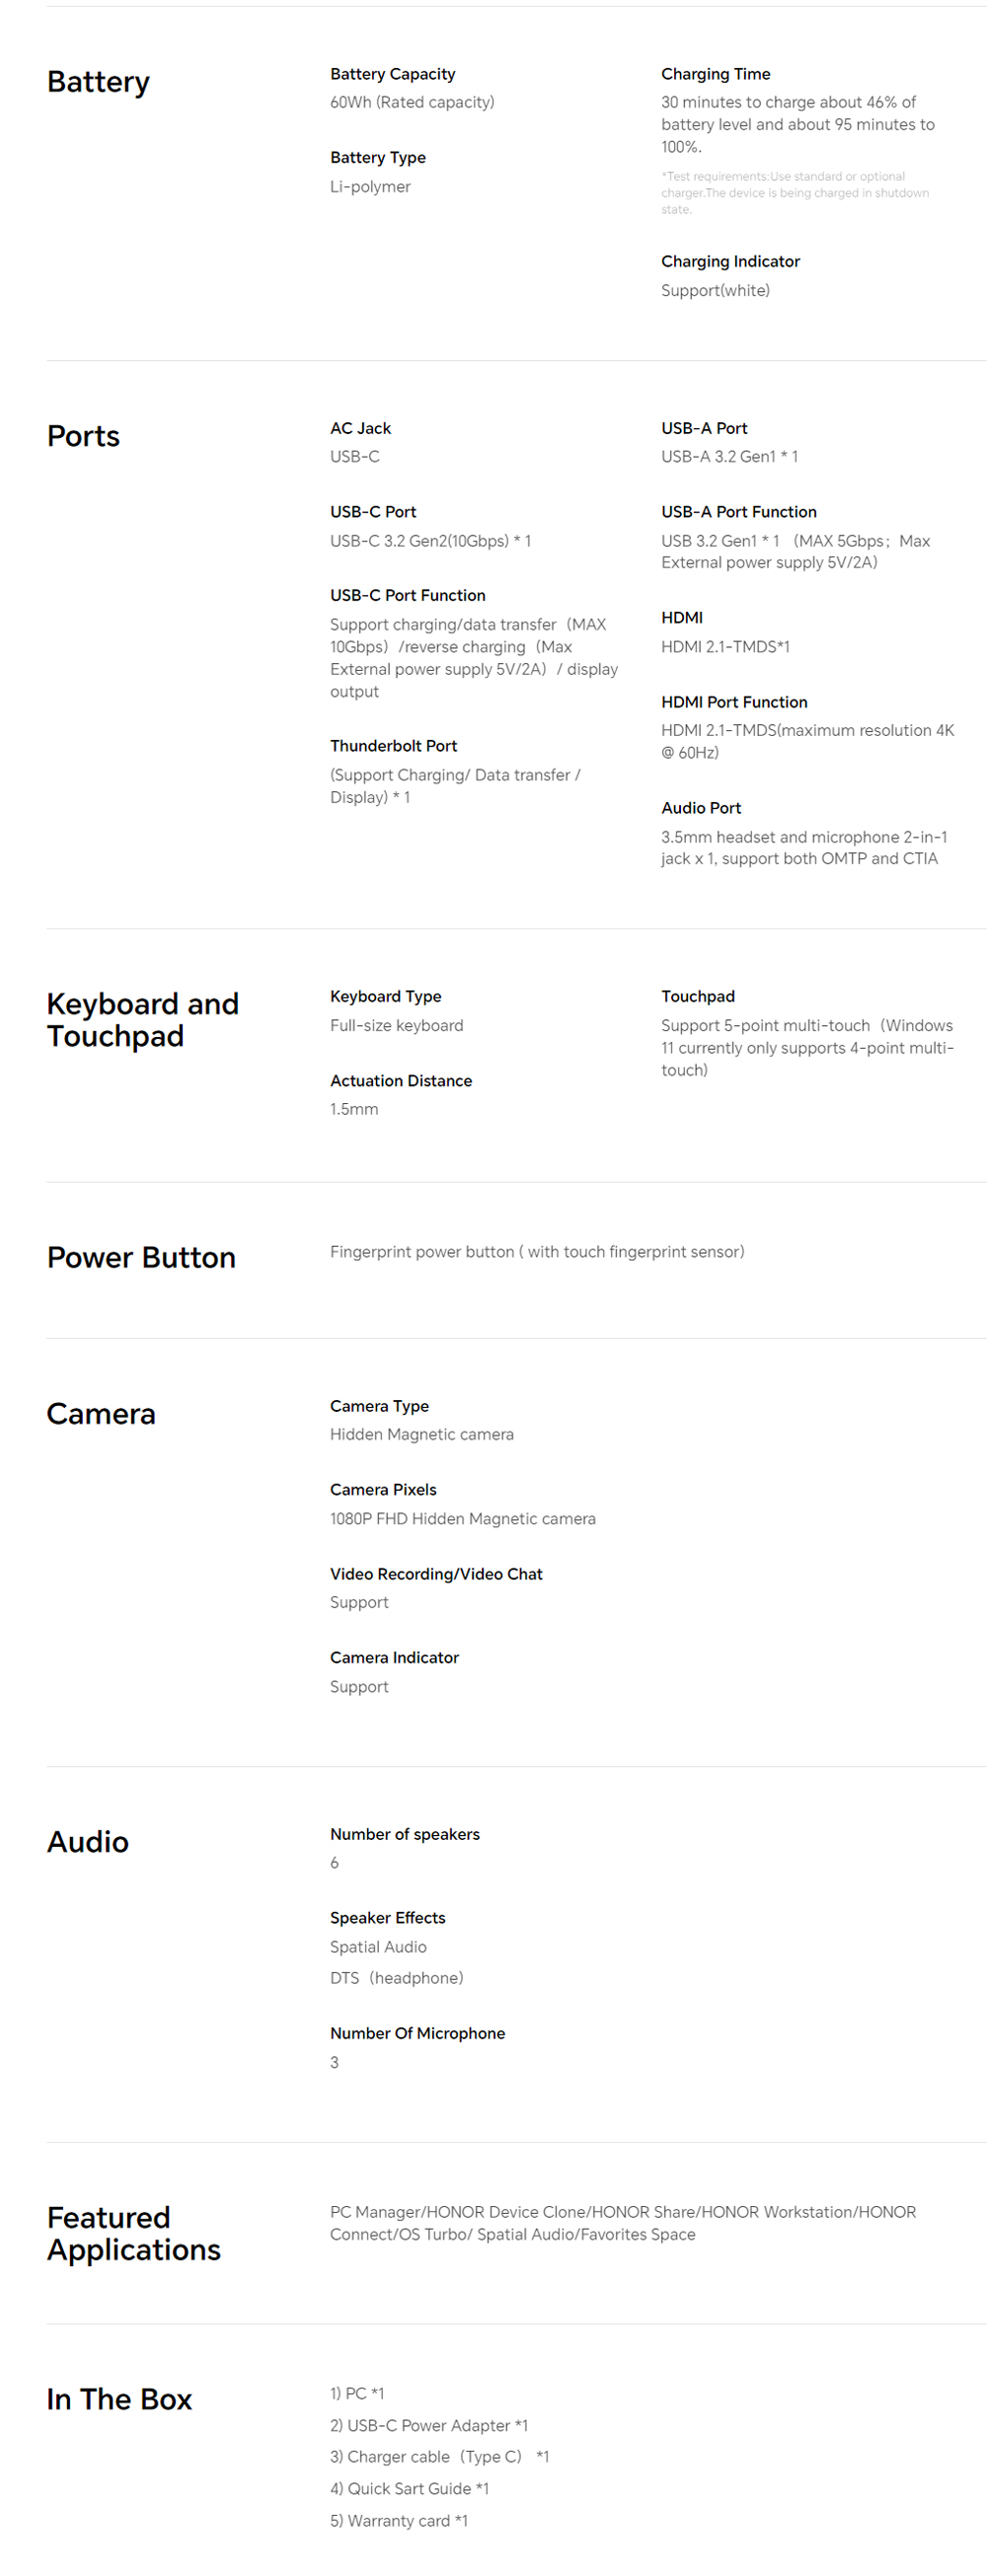Click the Keyboard and Touchpad heading
The image size is (987, 2576).
click(142, 1019)
